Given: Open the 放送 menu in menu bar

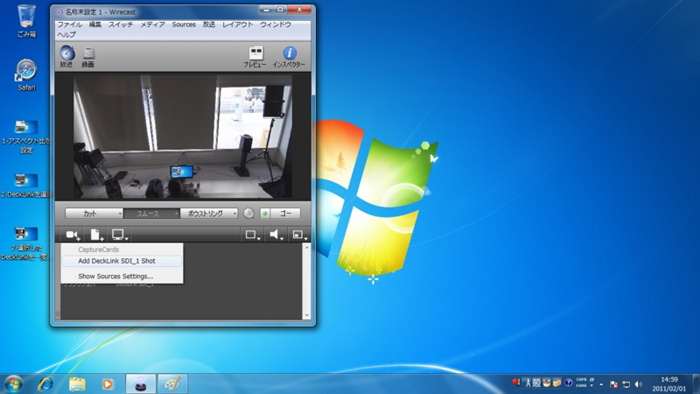Looking at the screenshot, I should (209, 25).
